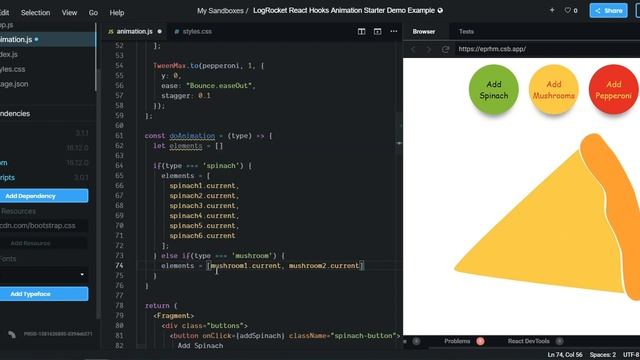Viewport: 640px width, 360px height.
Task: Click the react-scripts dependency entry
Action: 44,178
